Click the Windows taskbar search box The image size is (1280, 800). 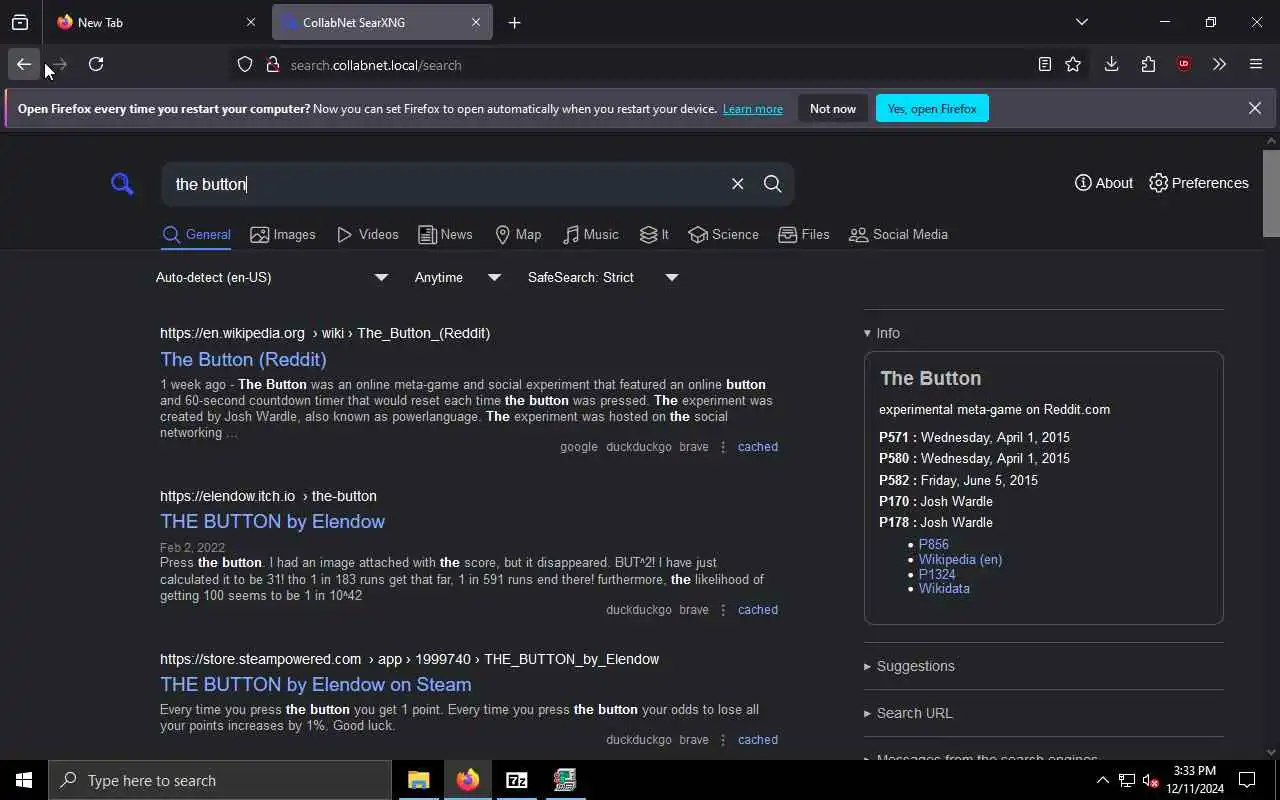point(220,780)
